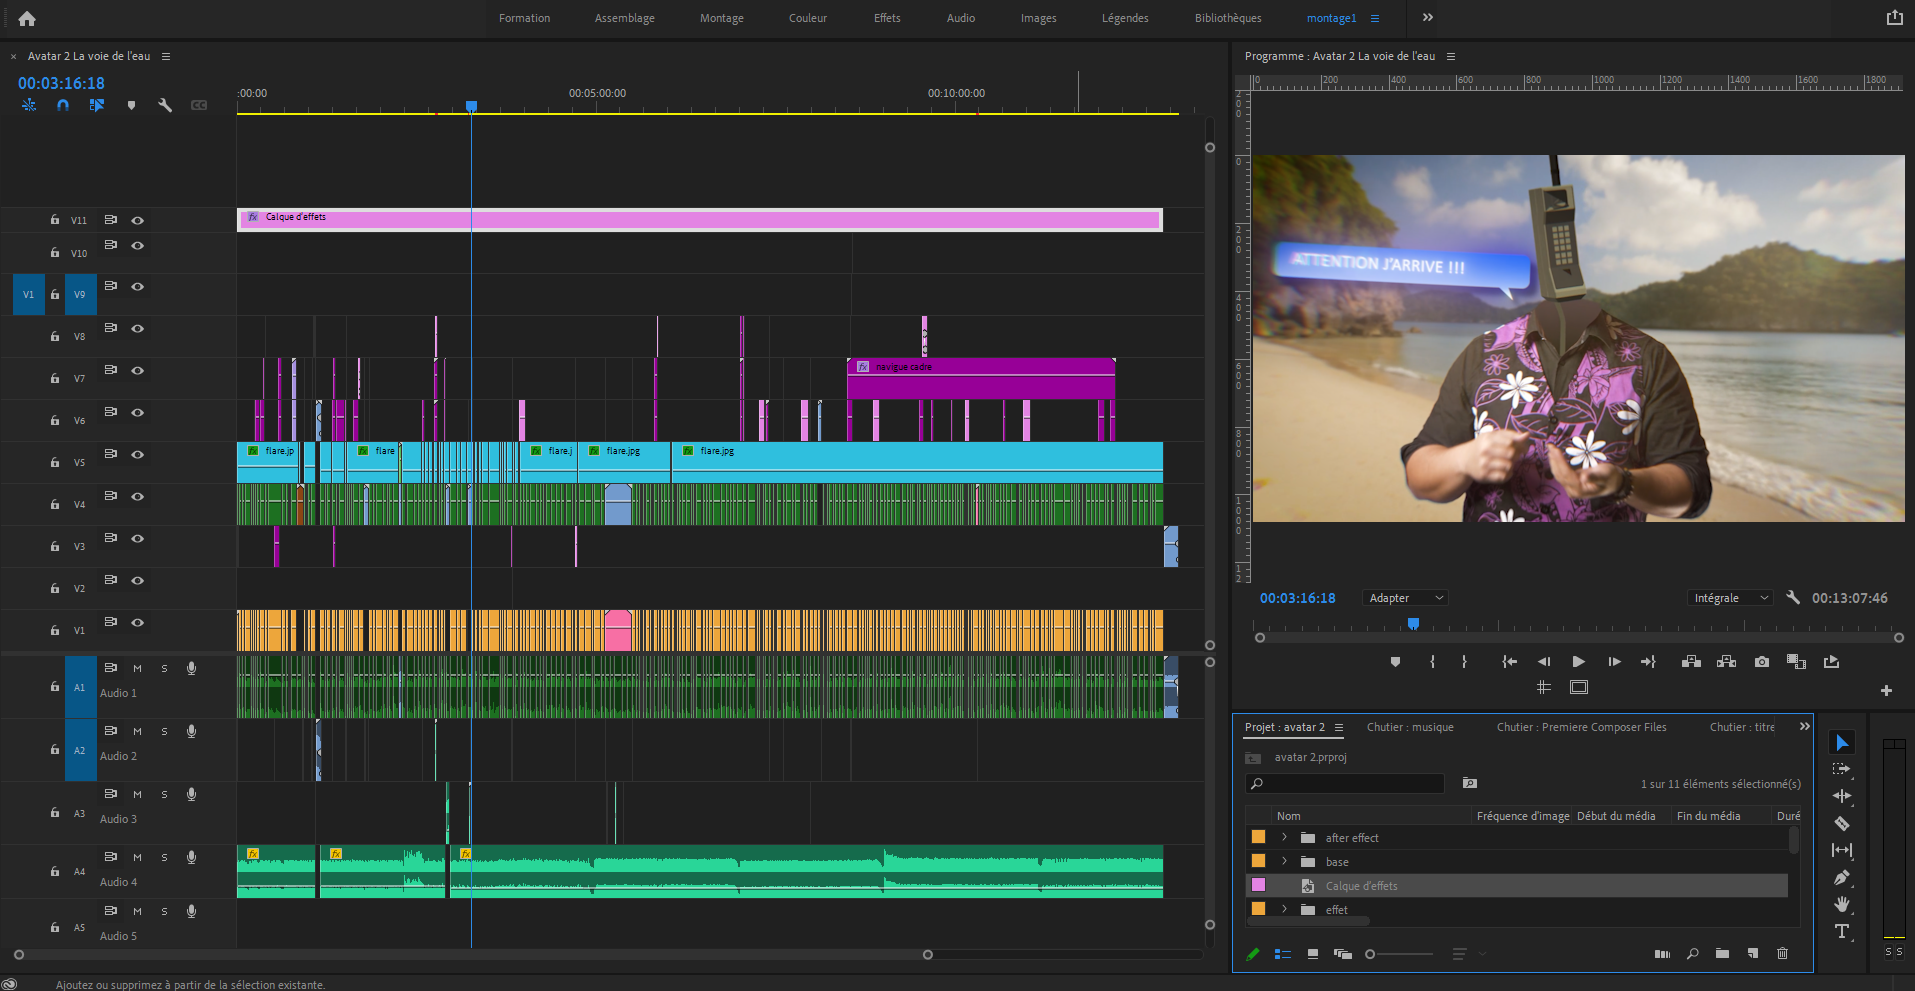Select the Slip tool

(1842, 850)
